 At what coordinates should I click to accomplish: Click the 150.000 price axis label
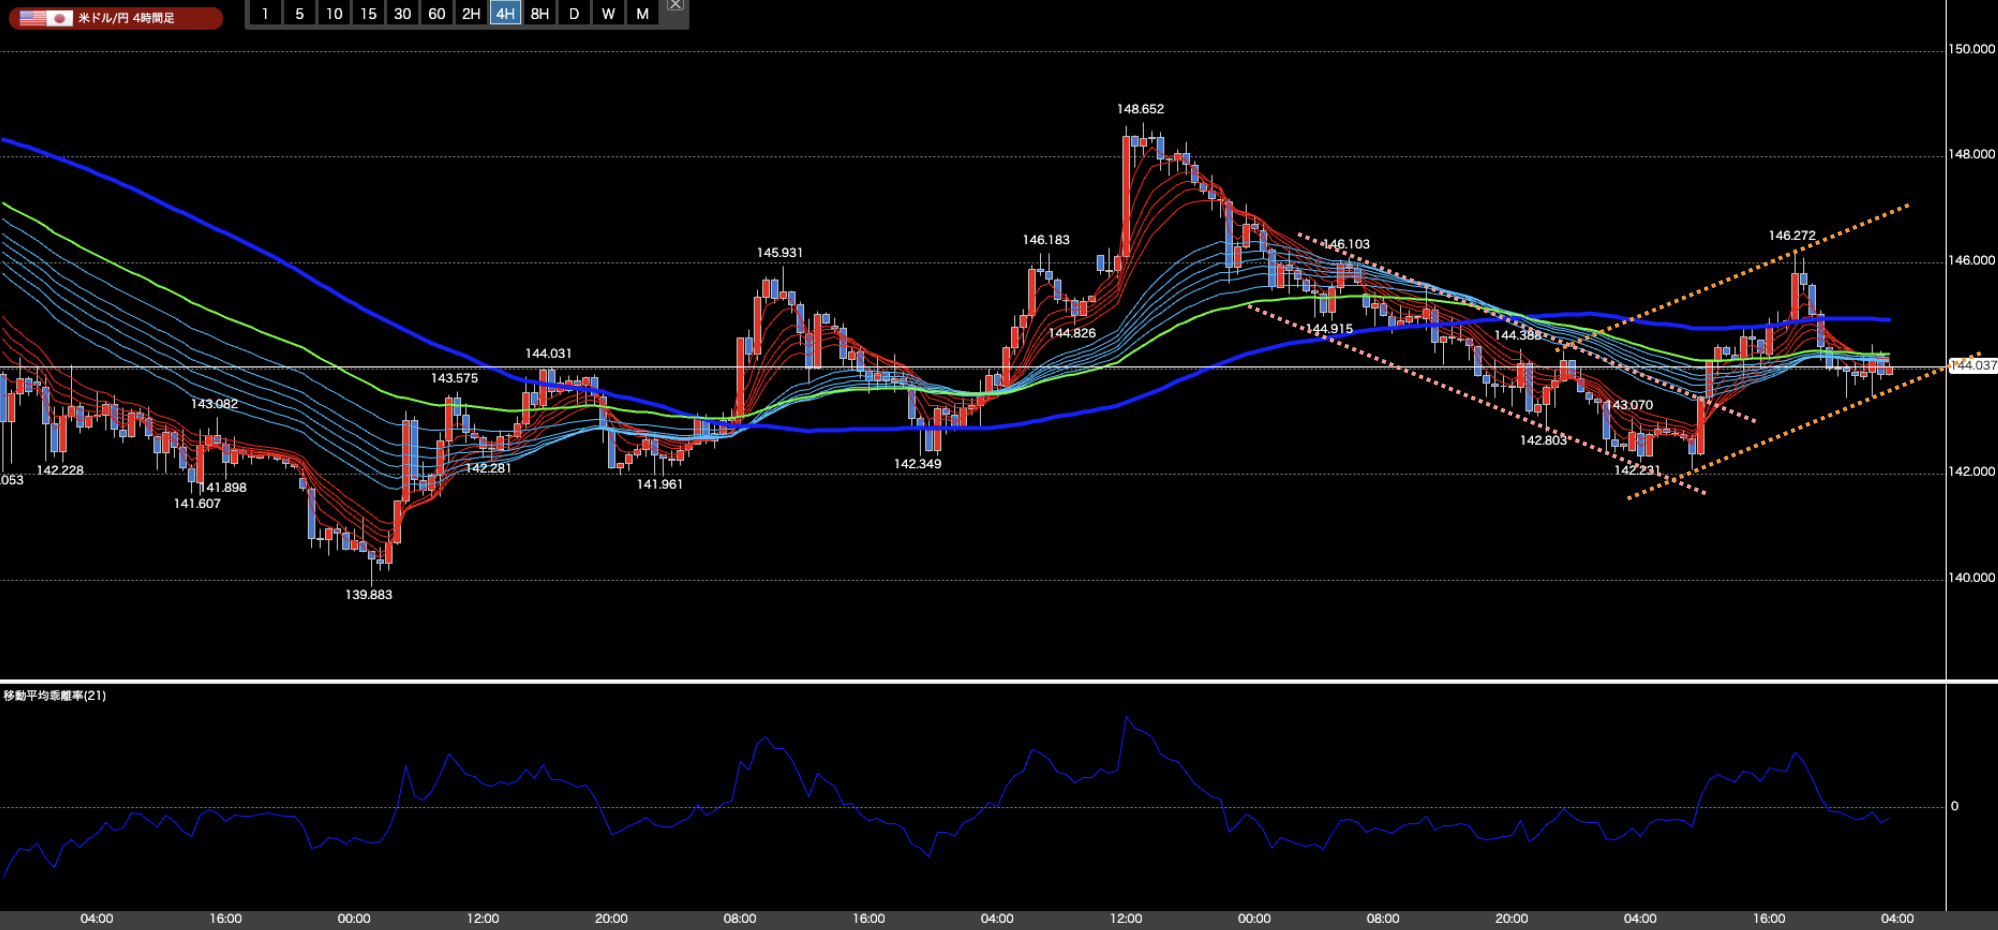coord(1971,49)
